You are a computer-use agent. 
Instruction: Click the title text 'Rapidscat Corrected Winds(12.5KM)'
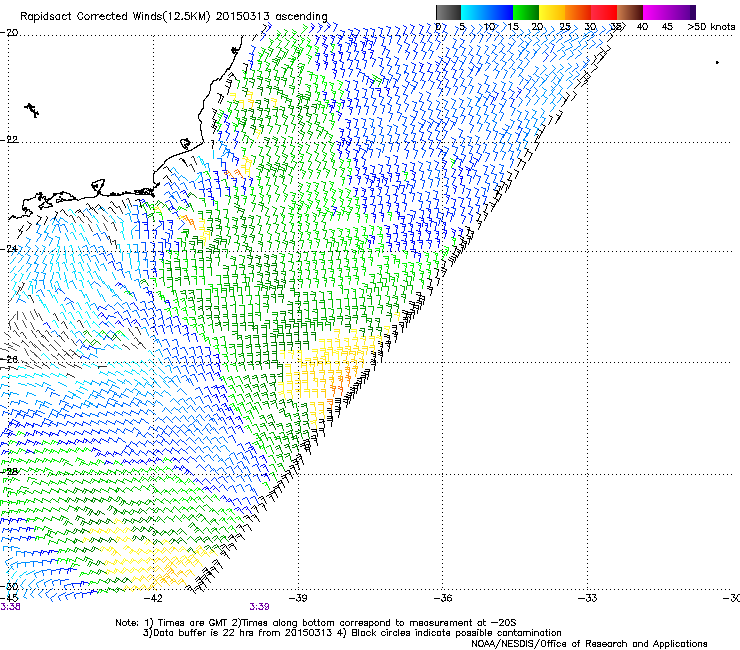click(x=116, y=17)
